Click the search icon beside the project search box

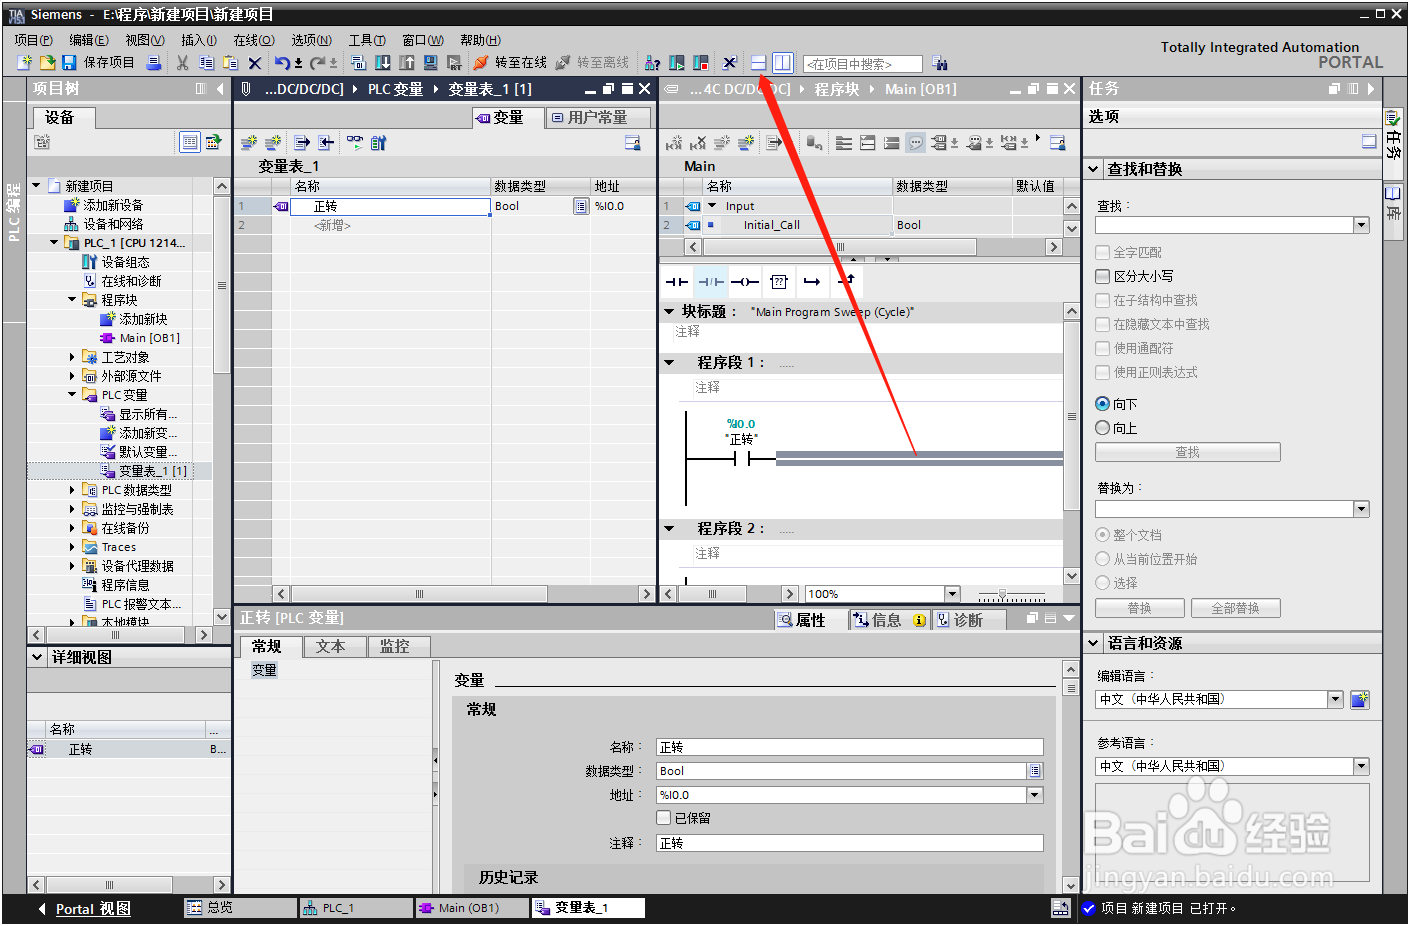[x=939, y=63]
